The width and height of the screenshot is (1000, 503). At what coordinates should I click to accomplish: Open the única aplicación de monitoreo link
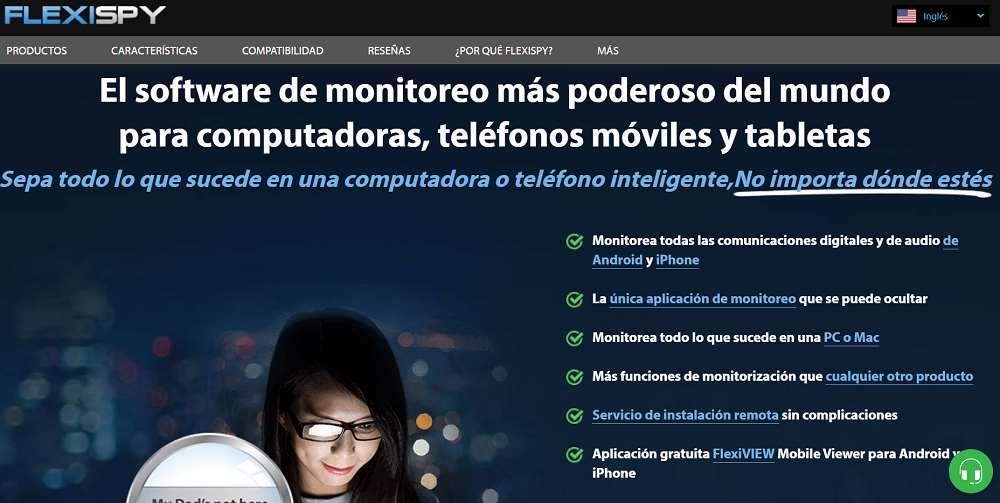702,298
